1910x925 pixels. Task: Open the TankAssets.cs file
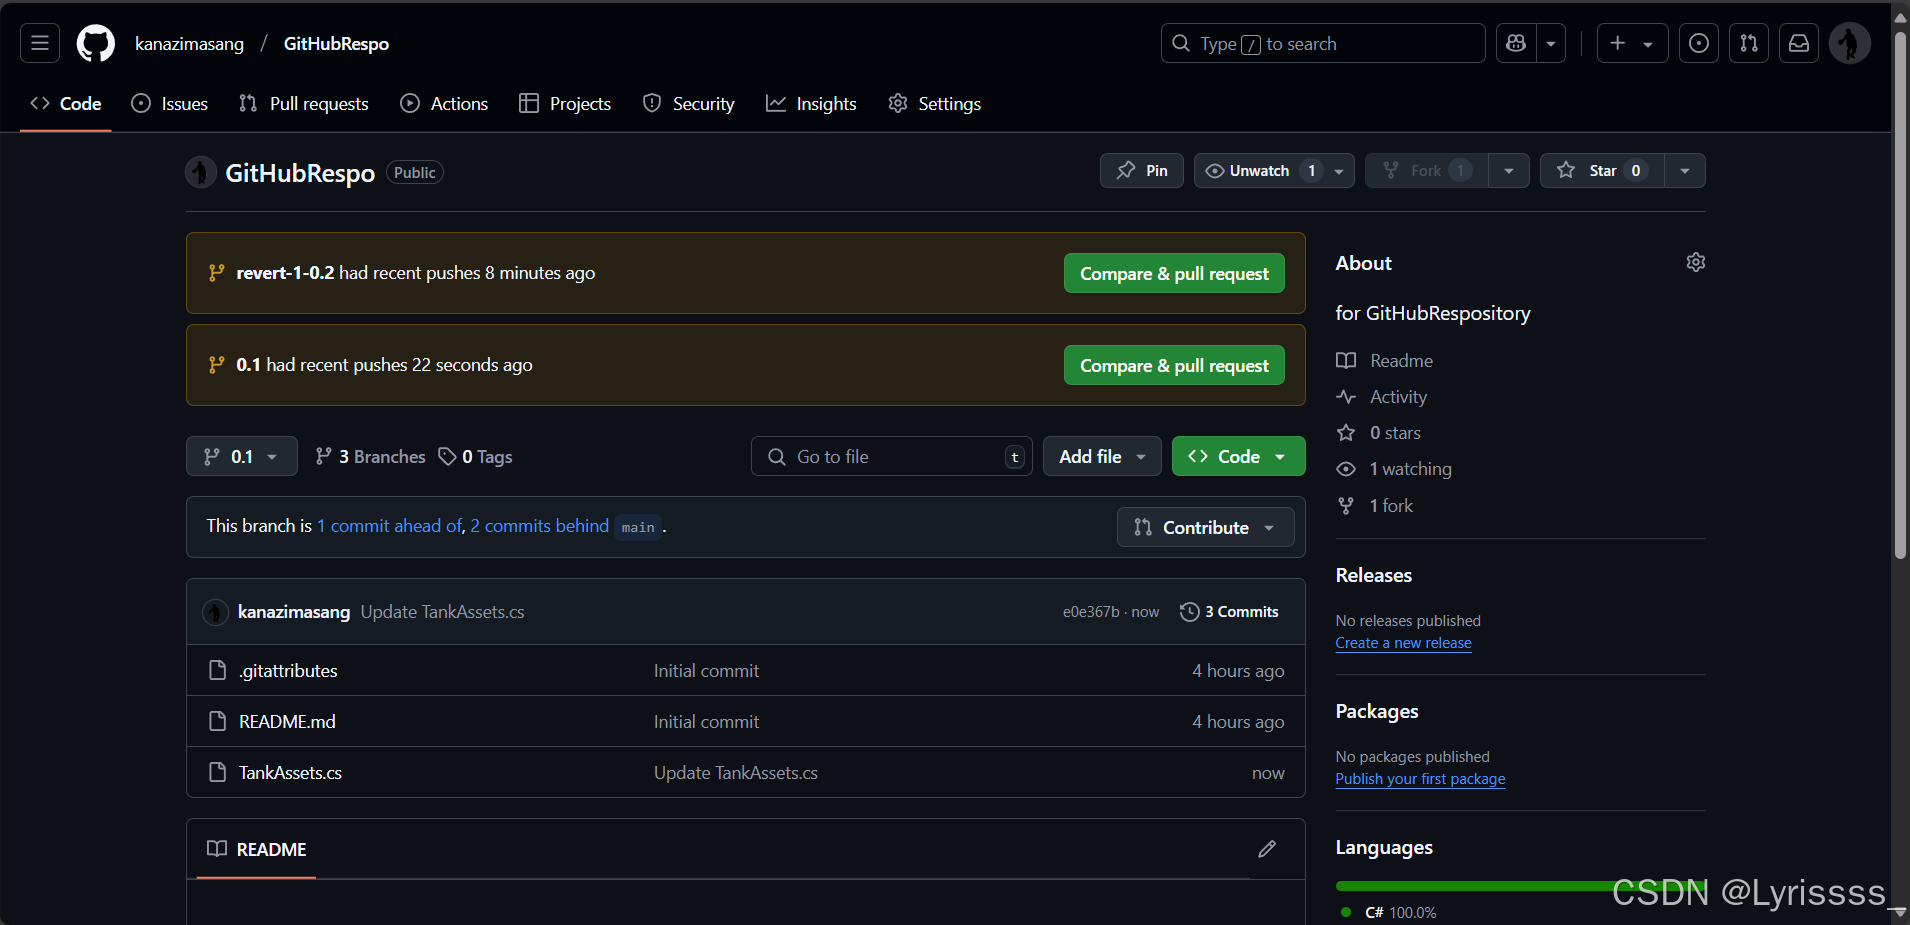(290, 773)
